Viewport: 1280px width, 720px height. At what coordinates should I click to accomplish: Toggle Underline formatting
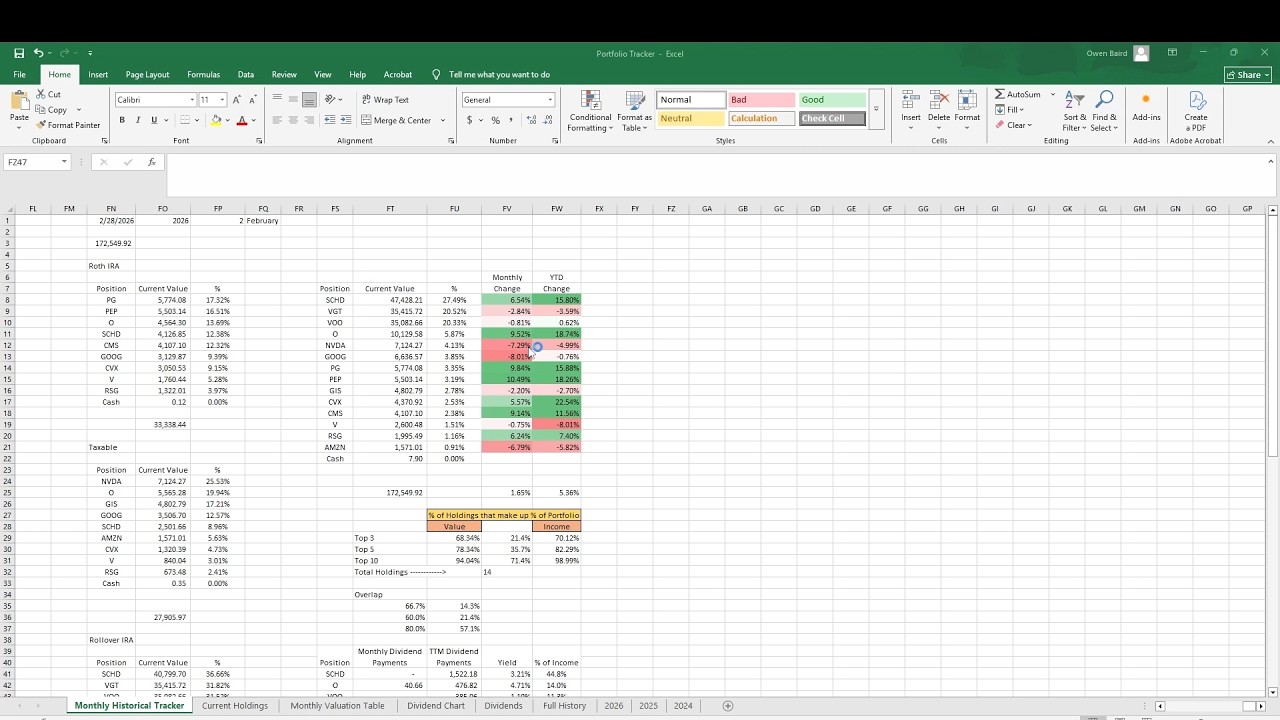(x=154, y=120)
